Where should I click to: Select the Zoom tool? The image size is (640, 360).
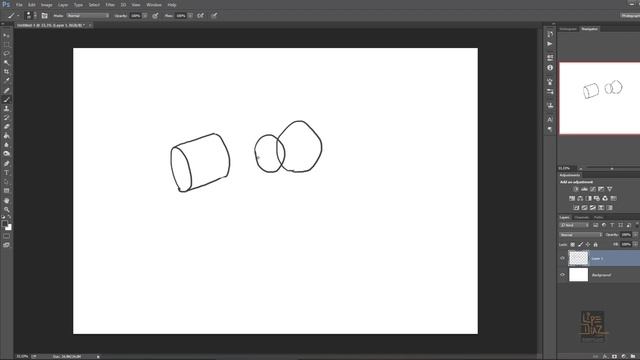pyautogui.click(x=7, y=209)
